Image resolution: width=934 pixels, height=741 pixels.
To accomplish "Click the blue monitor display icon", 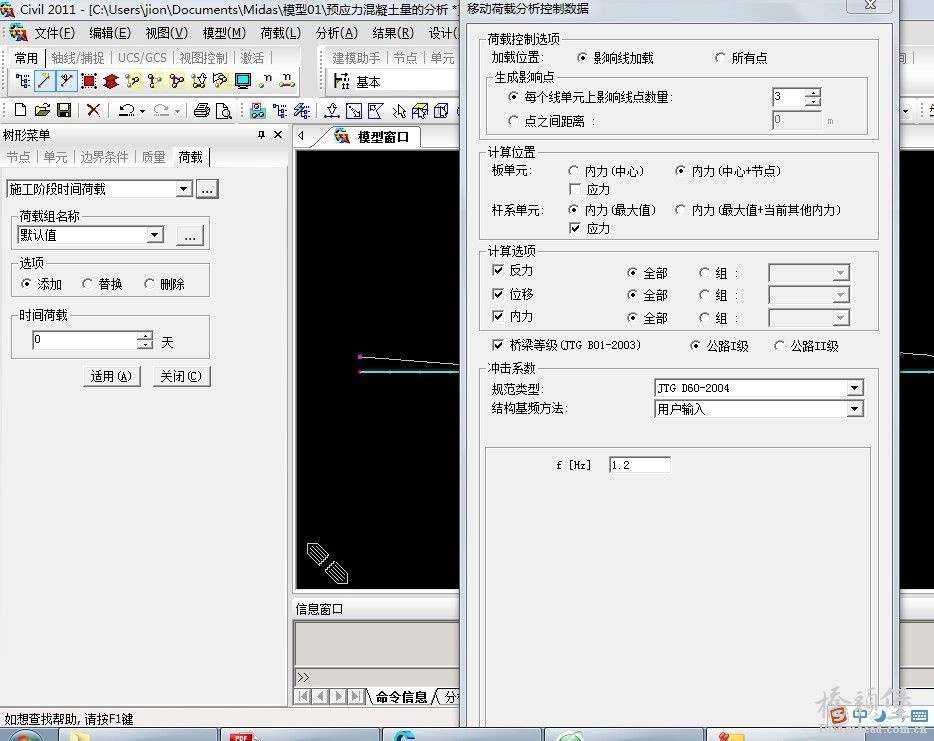I will click(x=242, y=80).
